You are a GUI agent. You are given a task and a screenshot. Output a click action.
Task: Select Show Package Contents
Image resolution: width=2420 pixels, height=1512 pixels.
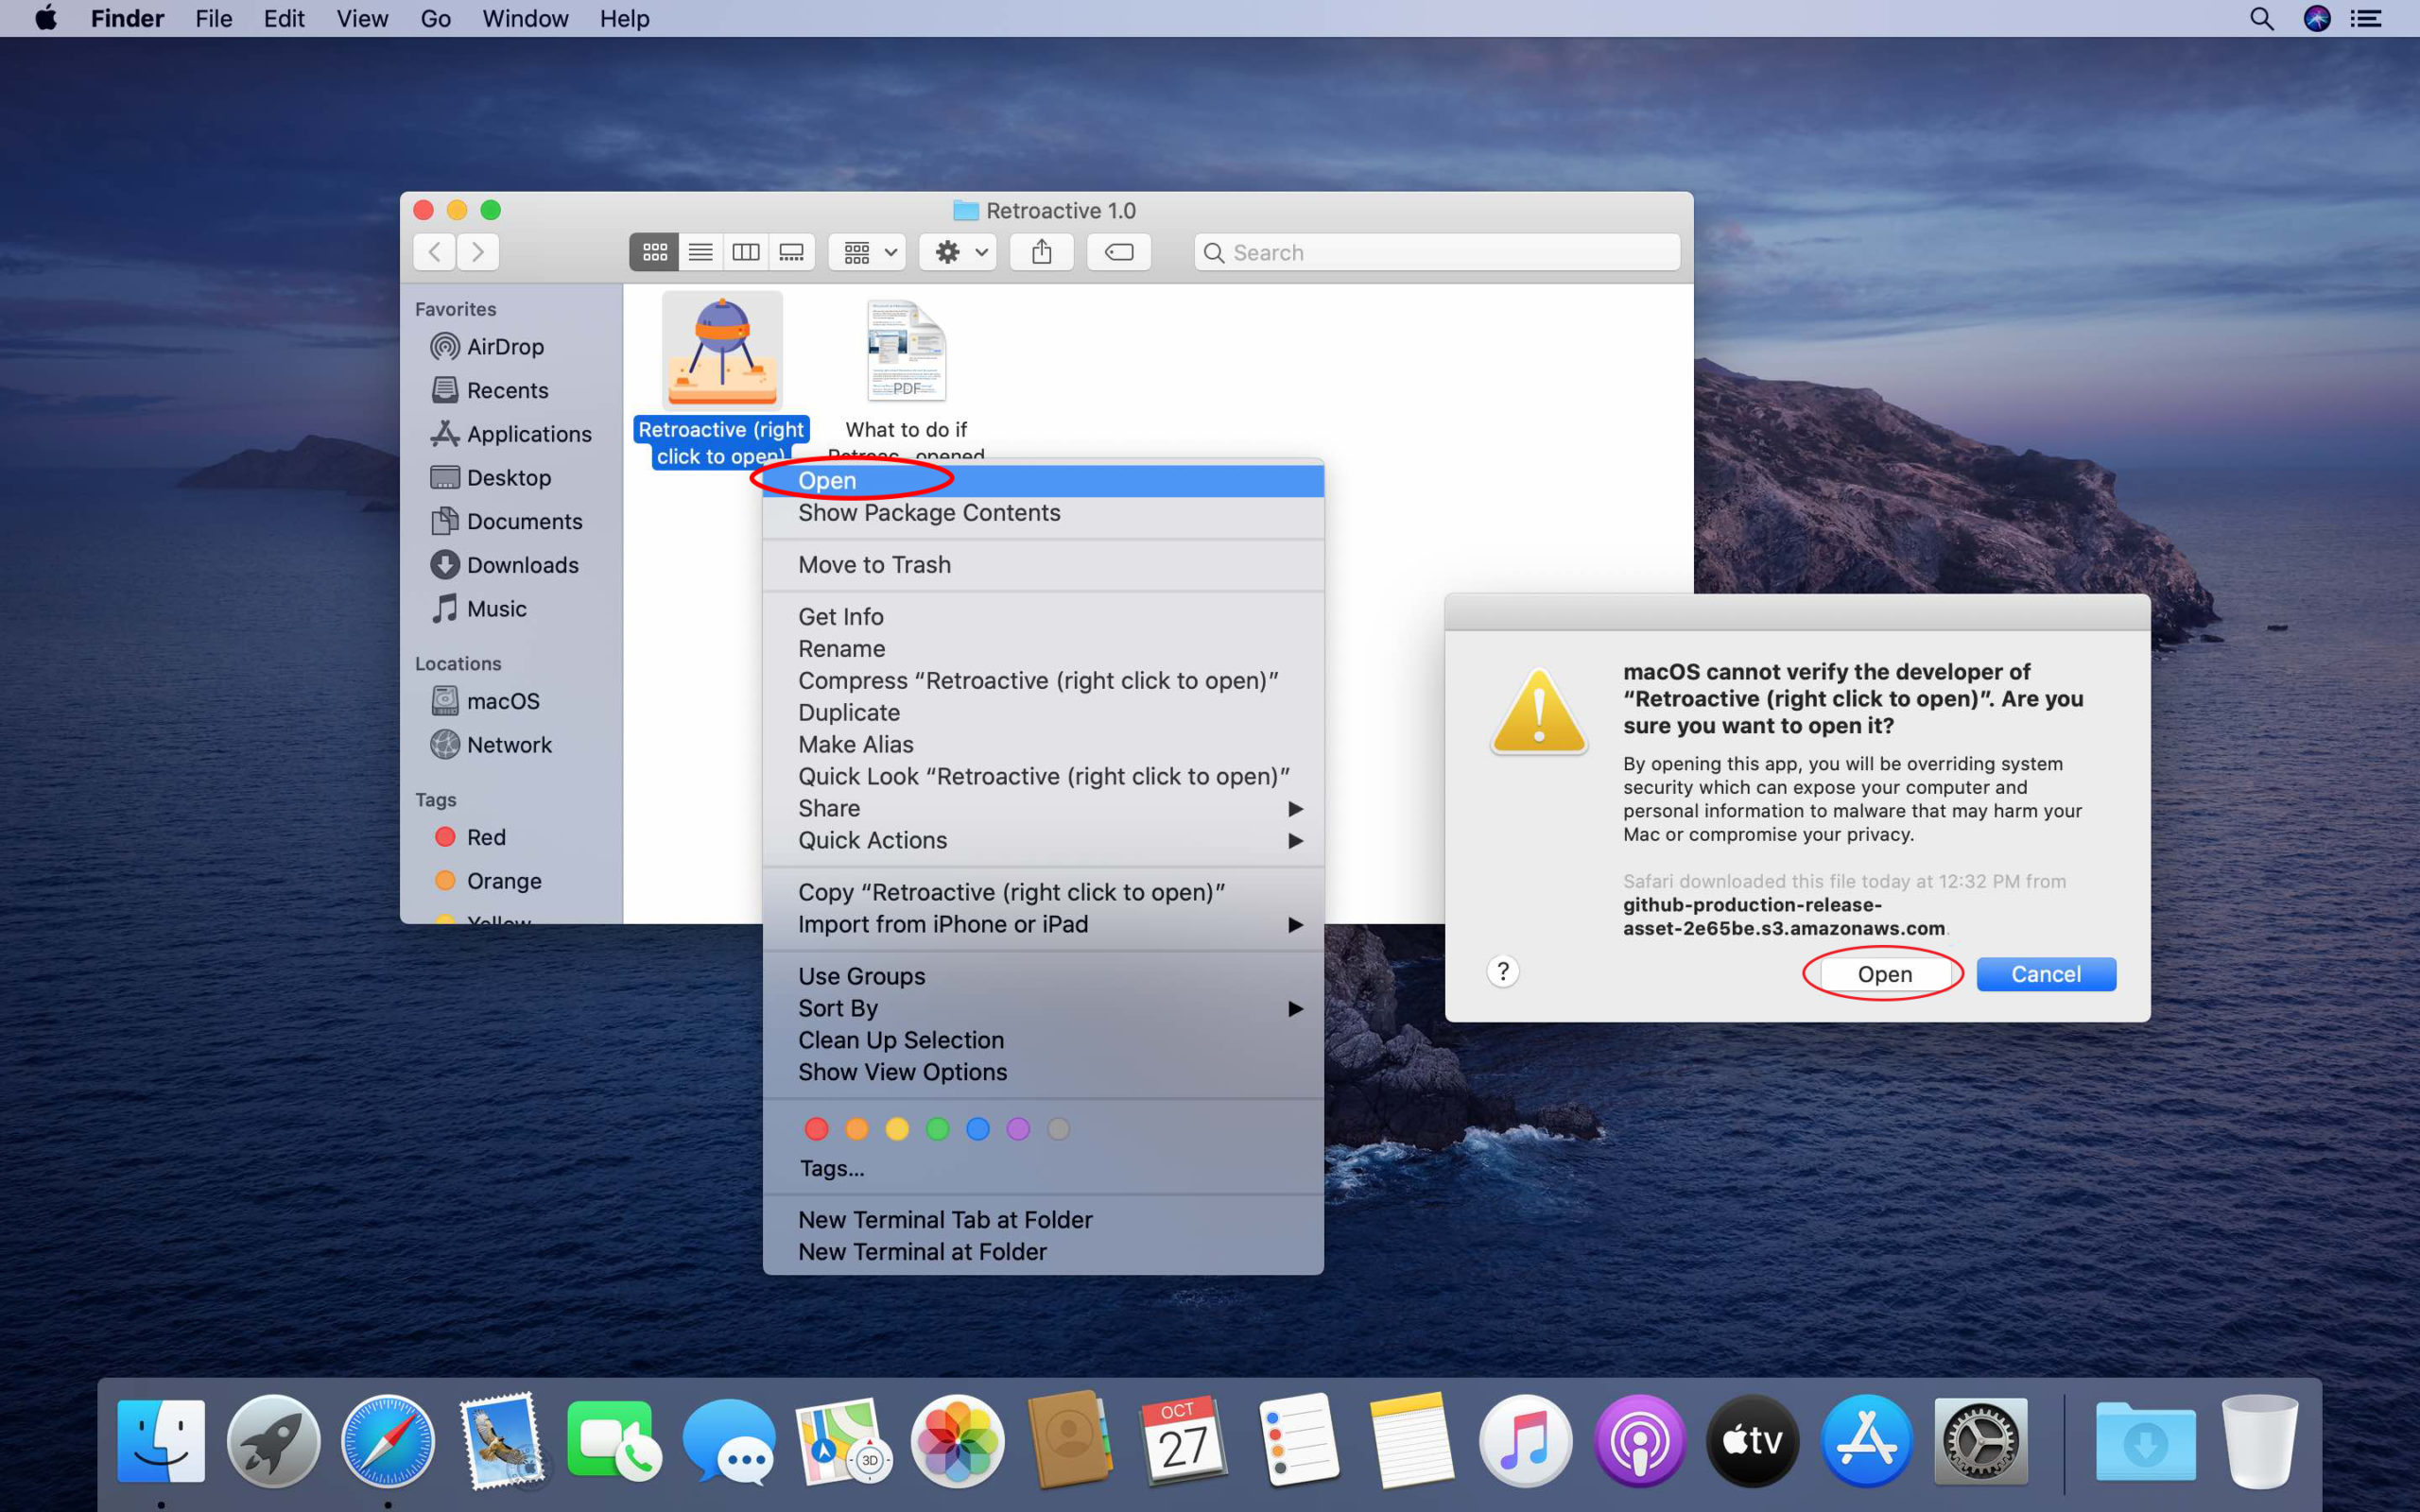(1043, 513)
